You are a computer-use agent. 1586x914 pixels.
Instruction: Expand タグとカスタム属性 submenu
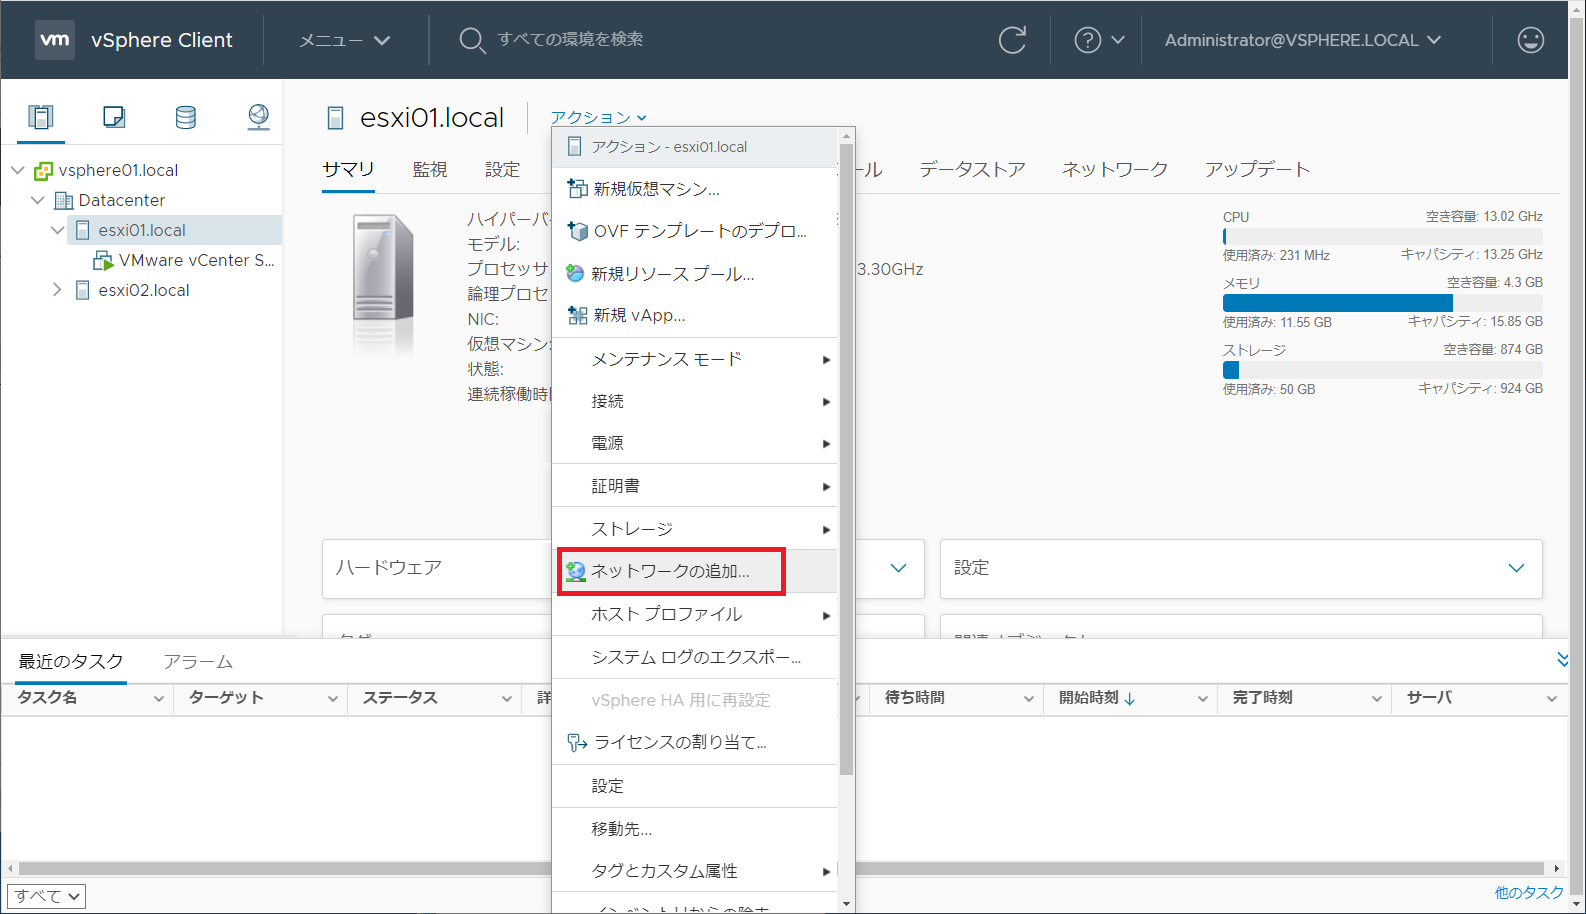[x=694, y=871]
